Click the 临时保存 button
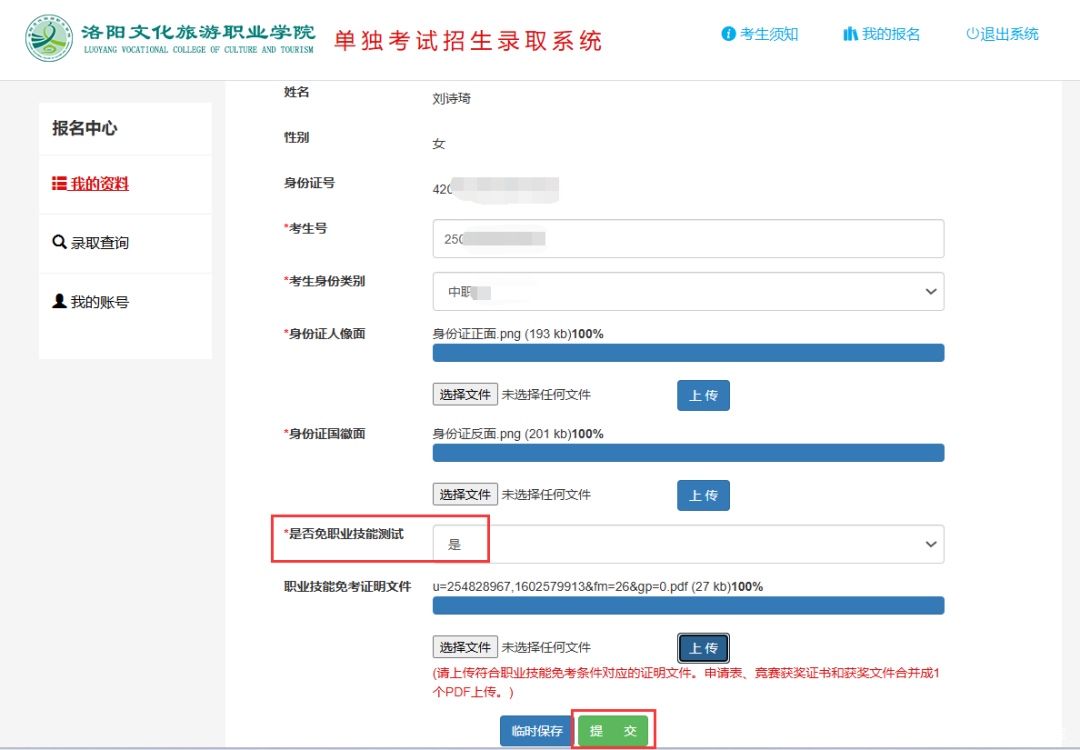The height and width of the screenshot is (750, 1080). 537,731
